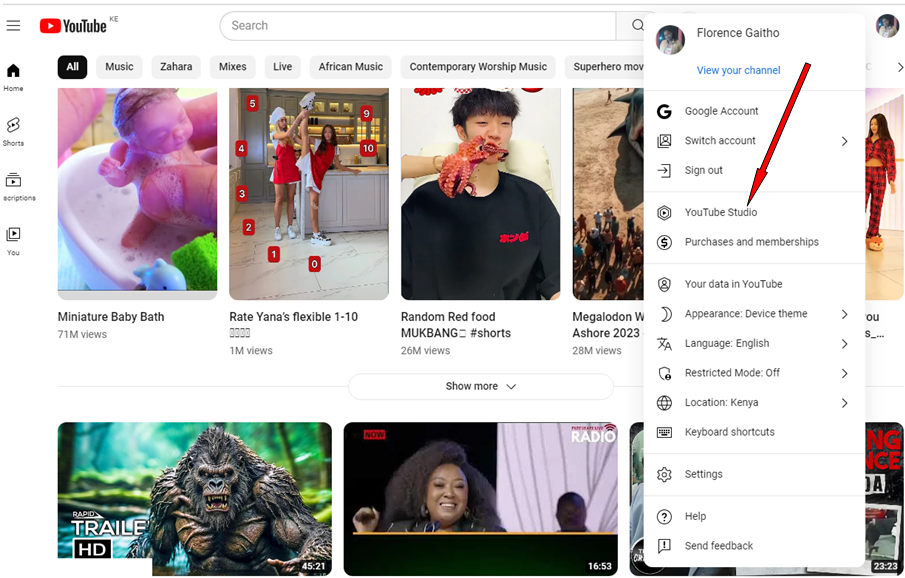Viewport: 905px width, 578px height.
Task: Open YouTube Studio
Action: (x=719, y=212)
